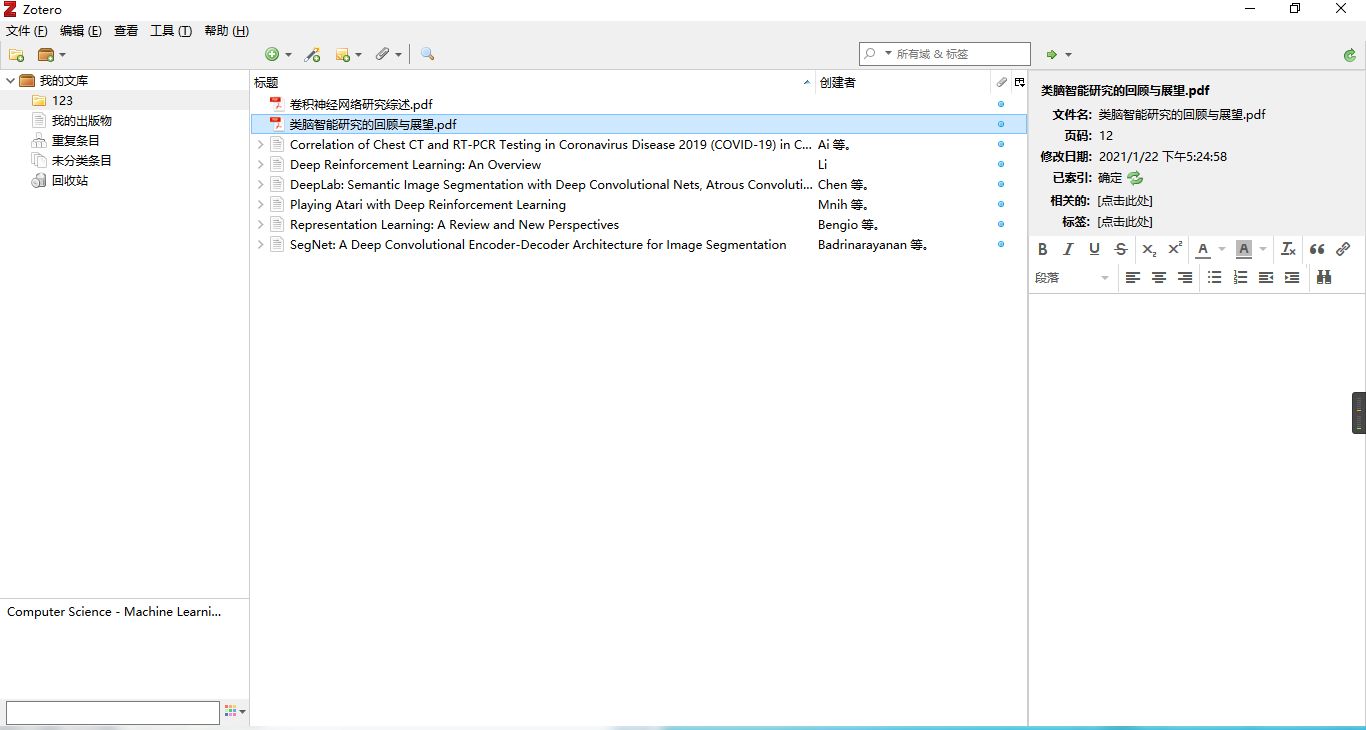Rebuild index with the green refresh icon

point(1135,178)
